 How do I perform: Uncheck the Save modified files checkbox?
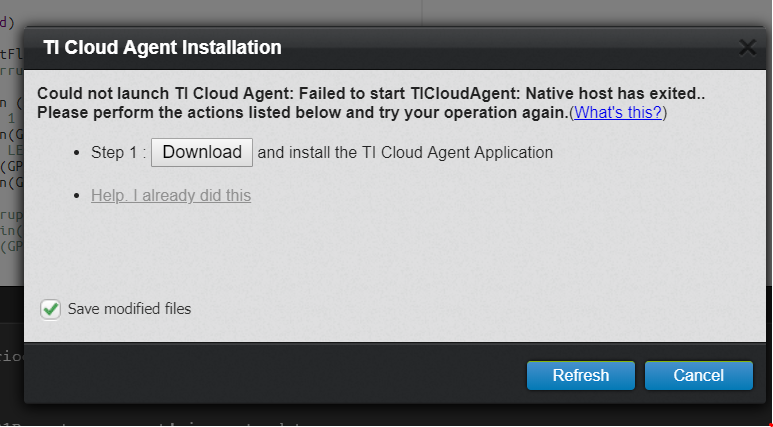[51, 309]
